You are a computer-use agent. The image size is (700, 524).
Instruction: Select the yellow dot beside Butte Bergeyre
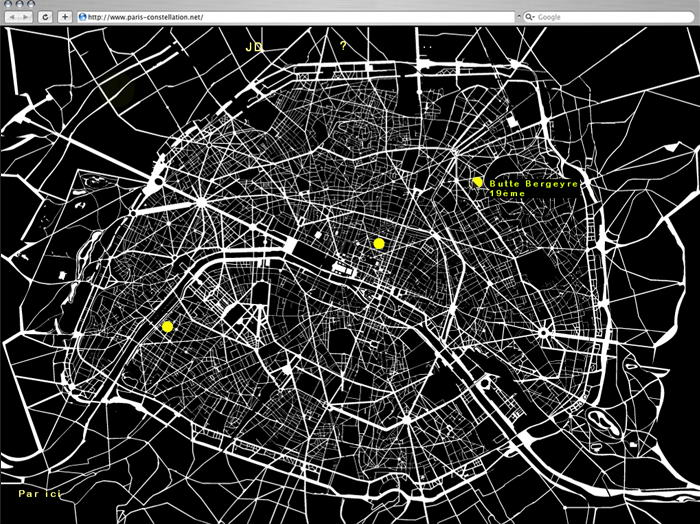[477, 182]
